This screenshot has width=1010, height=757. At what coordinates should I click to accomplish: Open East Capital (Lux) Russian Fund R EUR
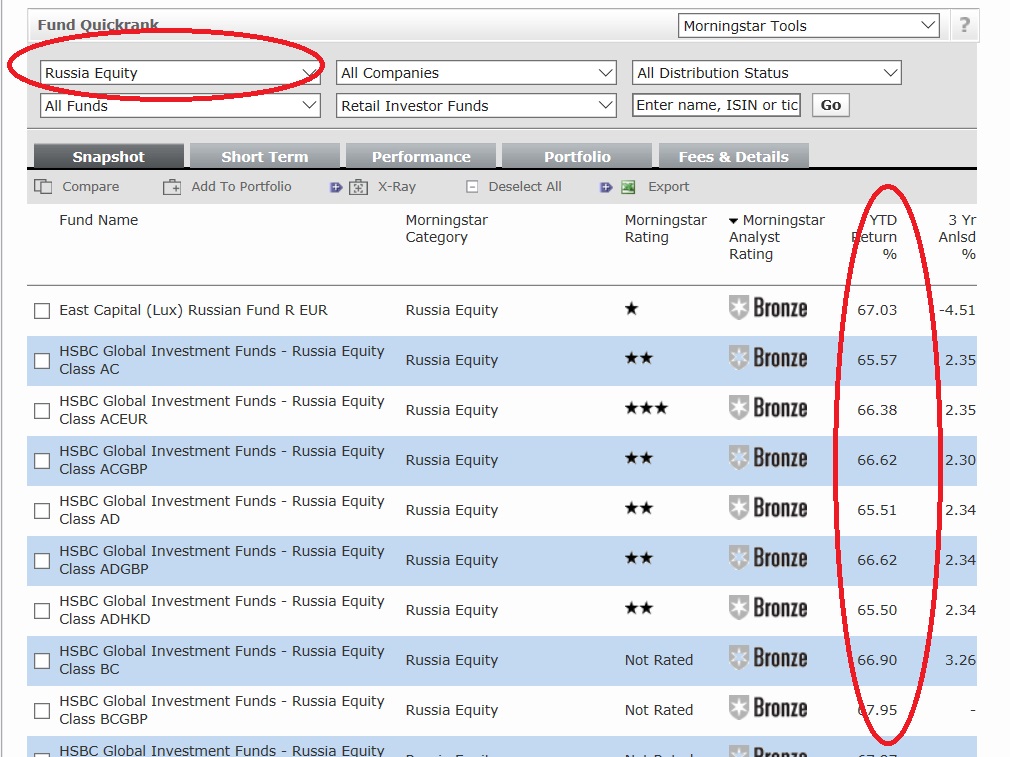pyautogui.click(x=193, y=310)
